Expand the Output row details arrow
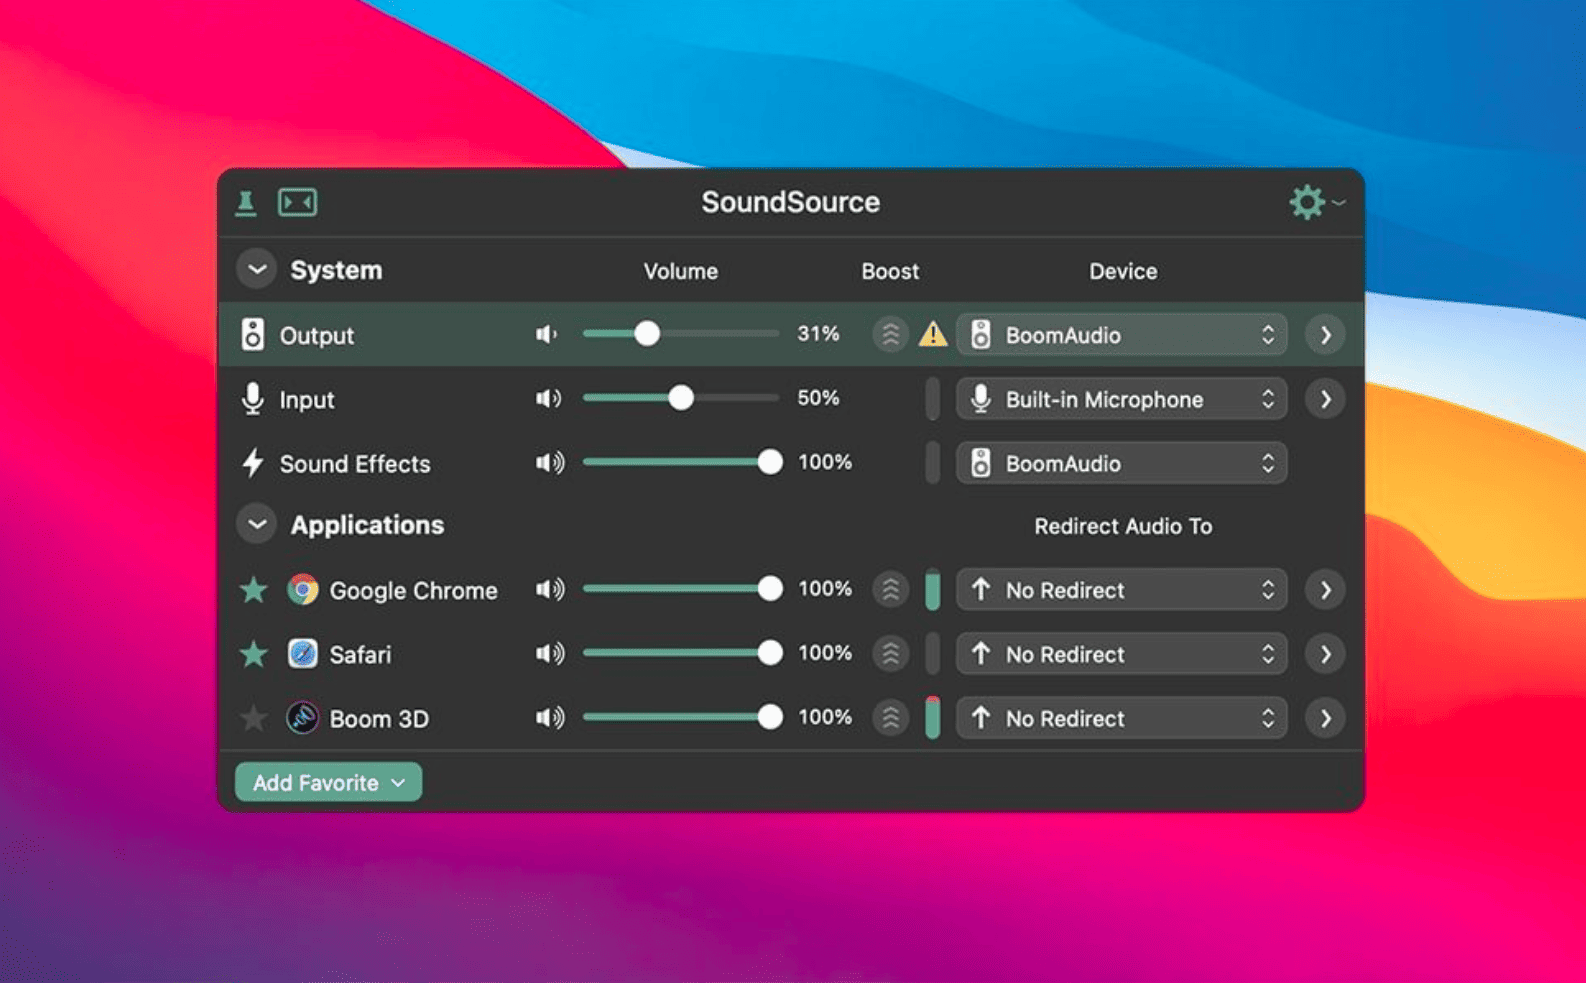 [1325, 335]
